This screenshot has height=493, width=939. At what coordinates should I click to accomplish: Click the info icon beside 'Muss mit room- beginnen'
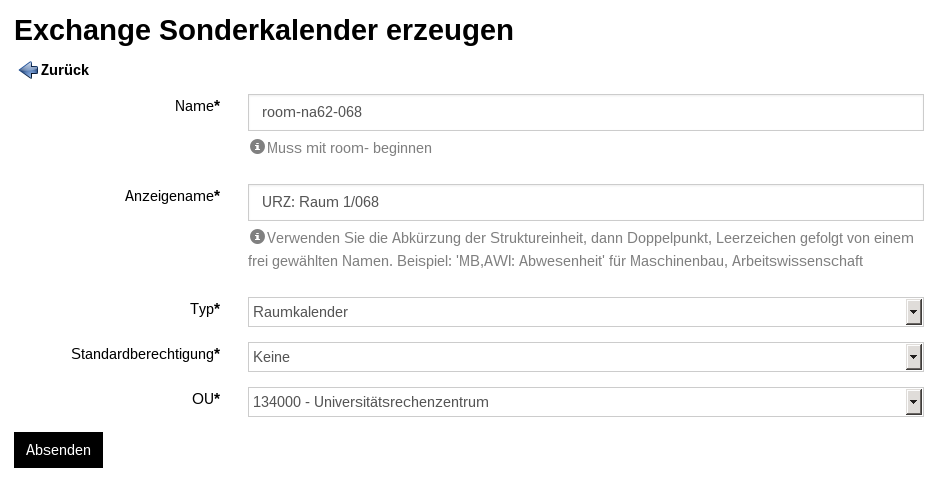point(257,147)
